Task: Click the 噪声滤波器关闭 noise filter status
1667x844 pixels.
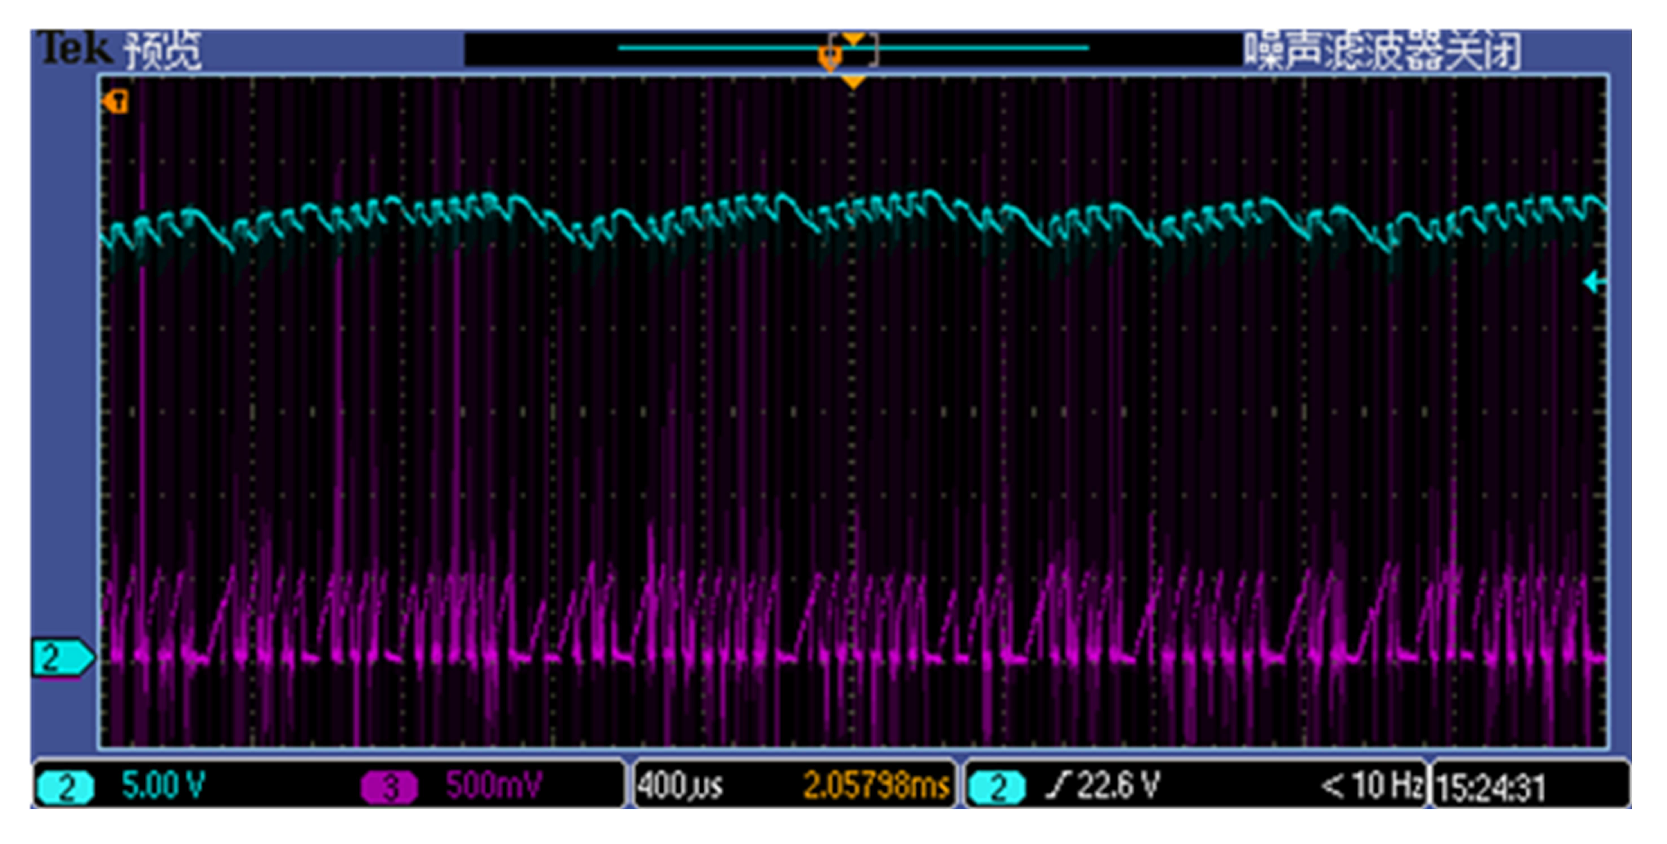Action: pyautogui.click(x=1382, y=50)
